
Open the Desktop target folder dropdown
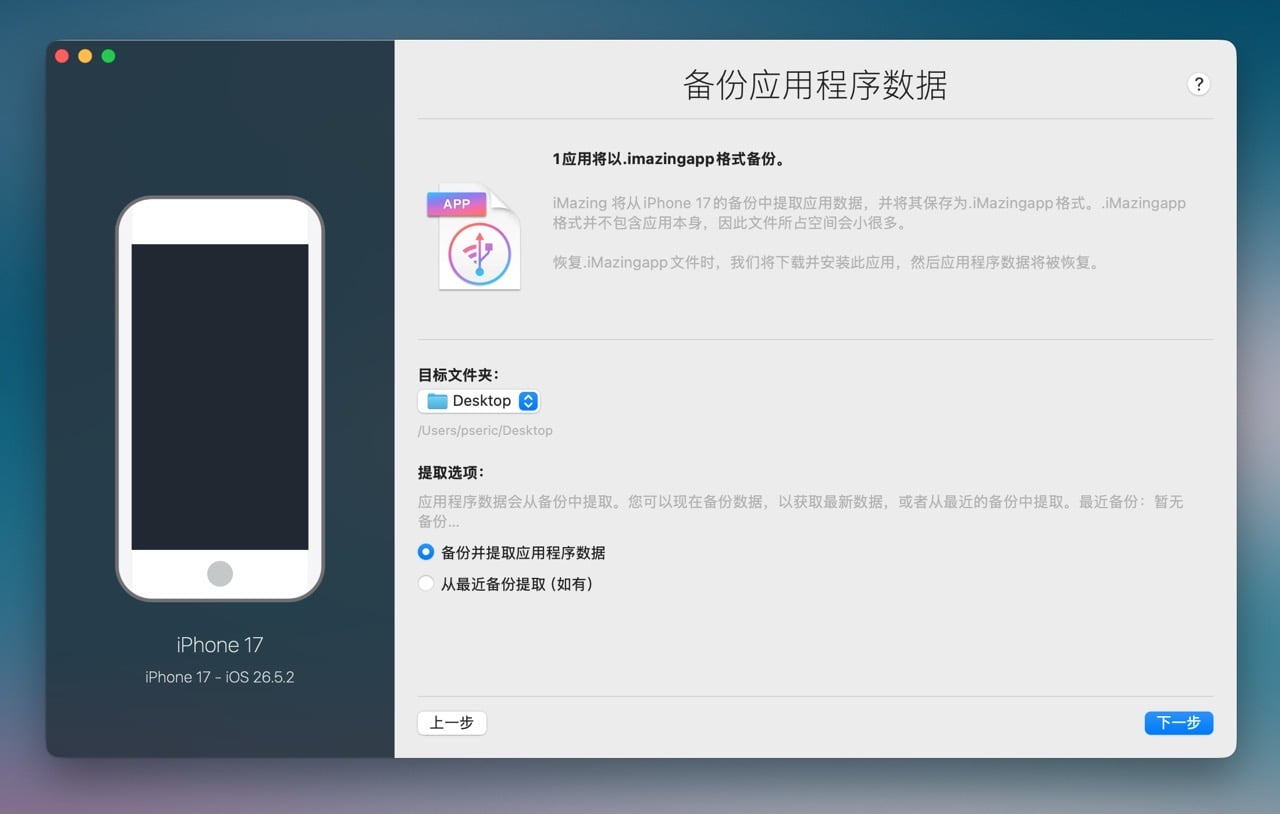point(479,401)
